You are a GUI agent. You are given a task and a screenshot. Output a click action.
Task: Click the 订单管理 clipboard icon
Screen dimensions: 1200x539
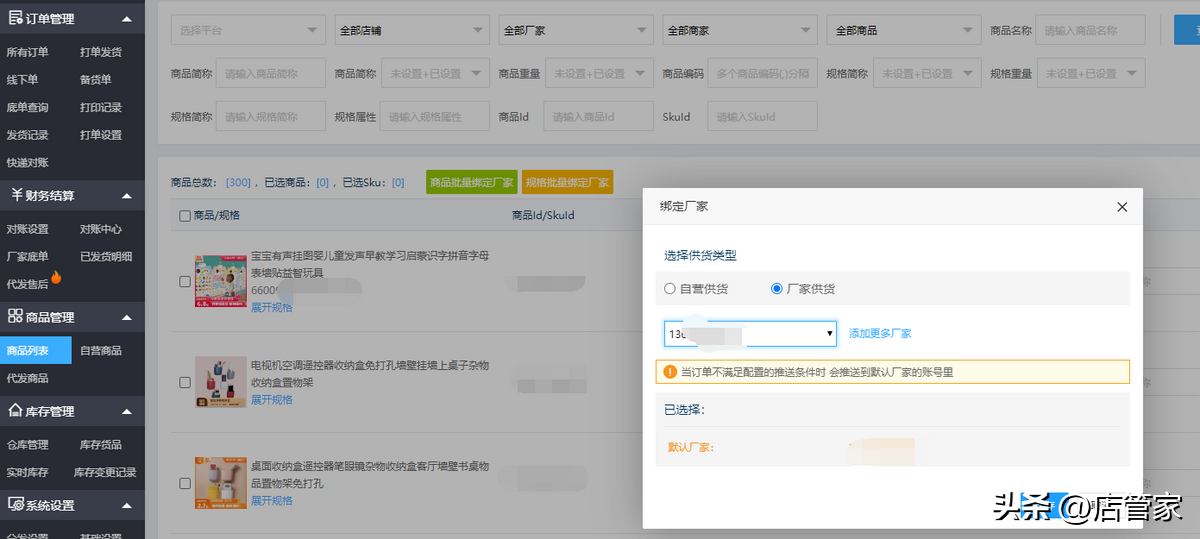(17, 19)
